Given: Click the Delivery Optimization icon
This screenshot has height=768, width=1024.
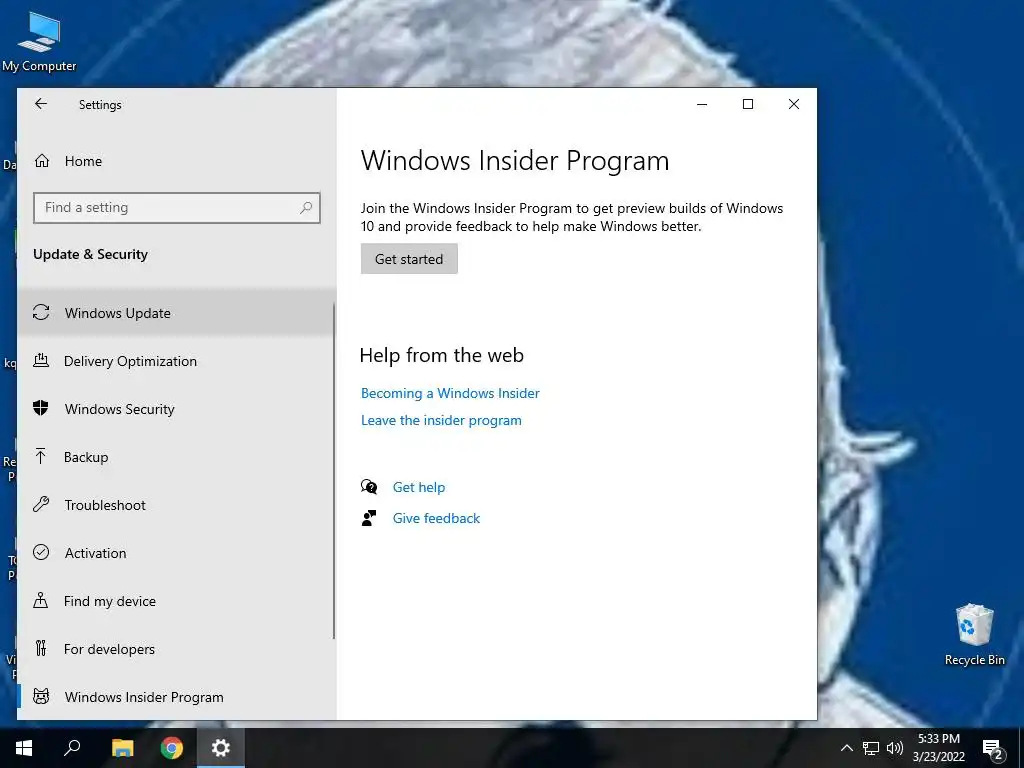Looking at the screenshot, I should click(41, 360).
